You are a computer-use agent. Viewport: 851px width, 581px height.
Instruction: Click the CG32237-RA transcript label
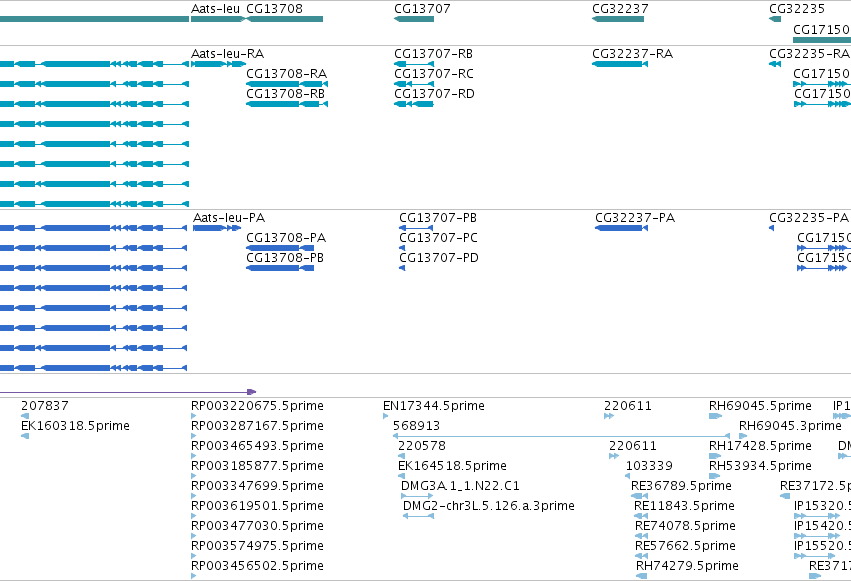pyautogui.click(x=632, y=54)
